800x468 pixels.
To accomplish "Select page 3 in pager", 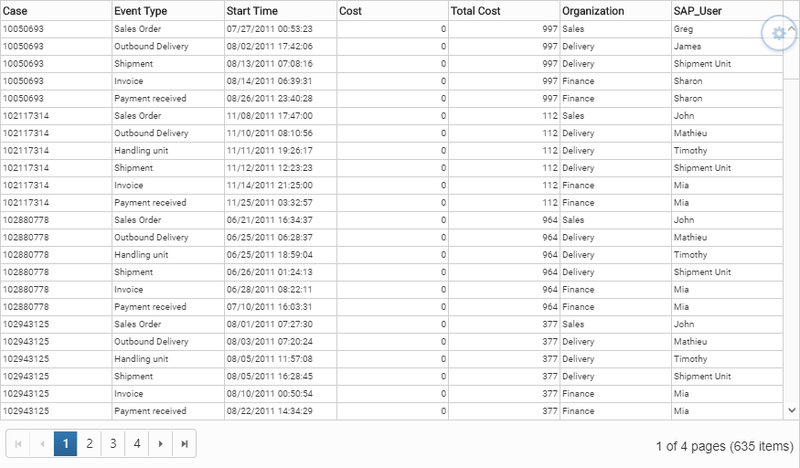I will [113, 444].
